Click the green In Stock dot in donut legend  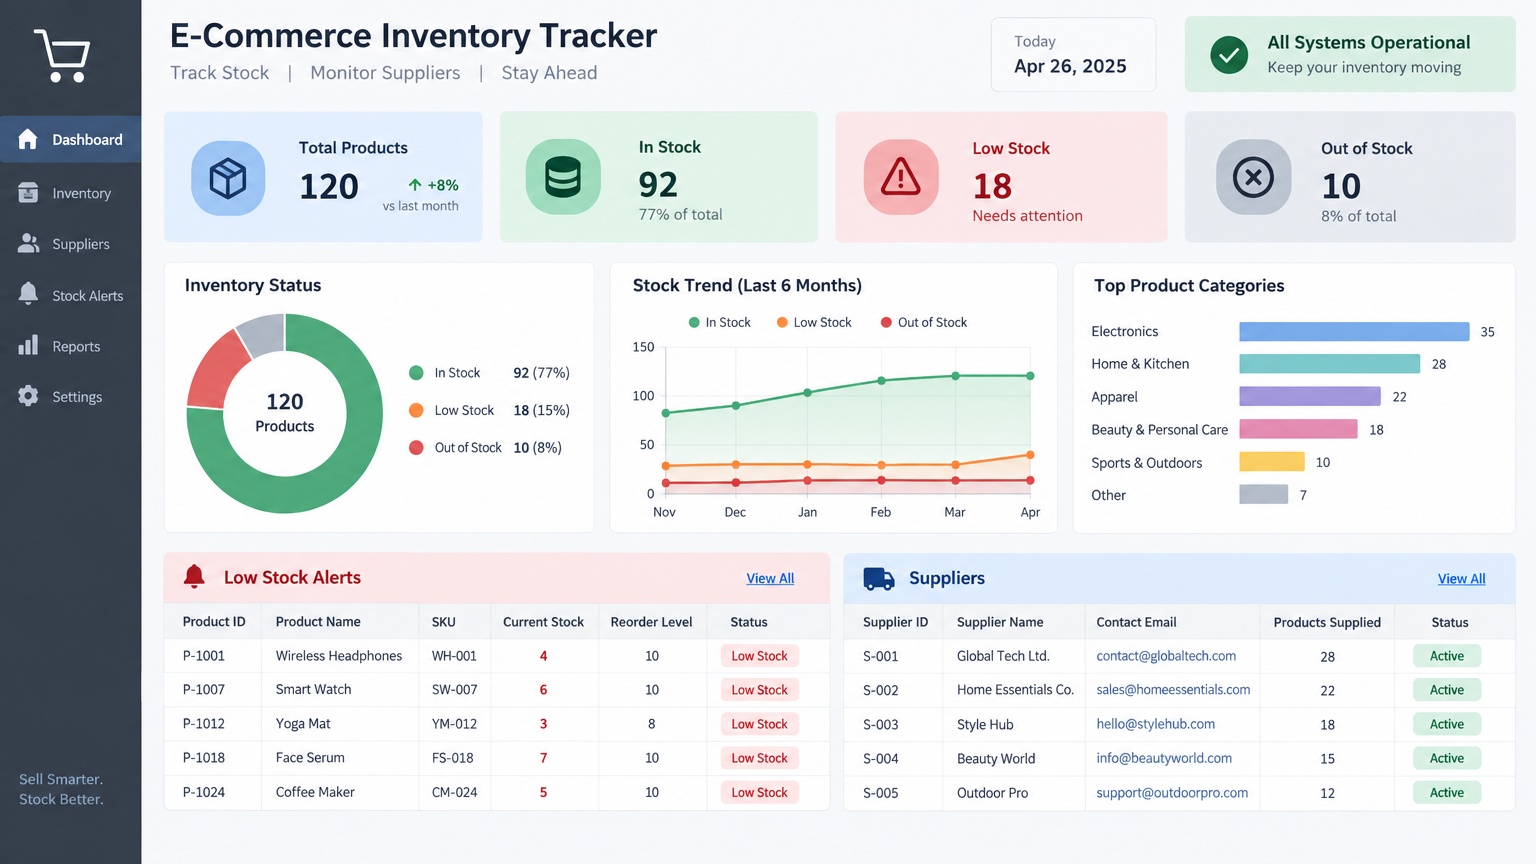pyautogui.click(x=416, y=373)
